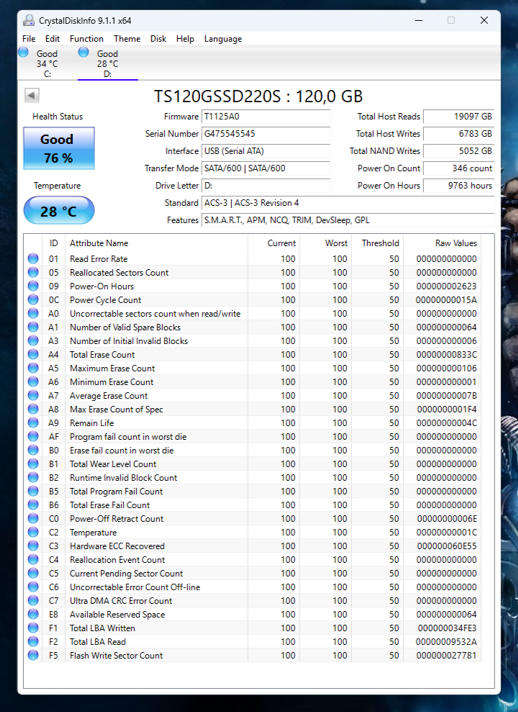Open the File menu
The height and width of the screenshot is (712, 518).
click(29, 39)
